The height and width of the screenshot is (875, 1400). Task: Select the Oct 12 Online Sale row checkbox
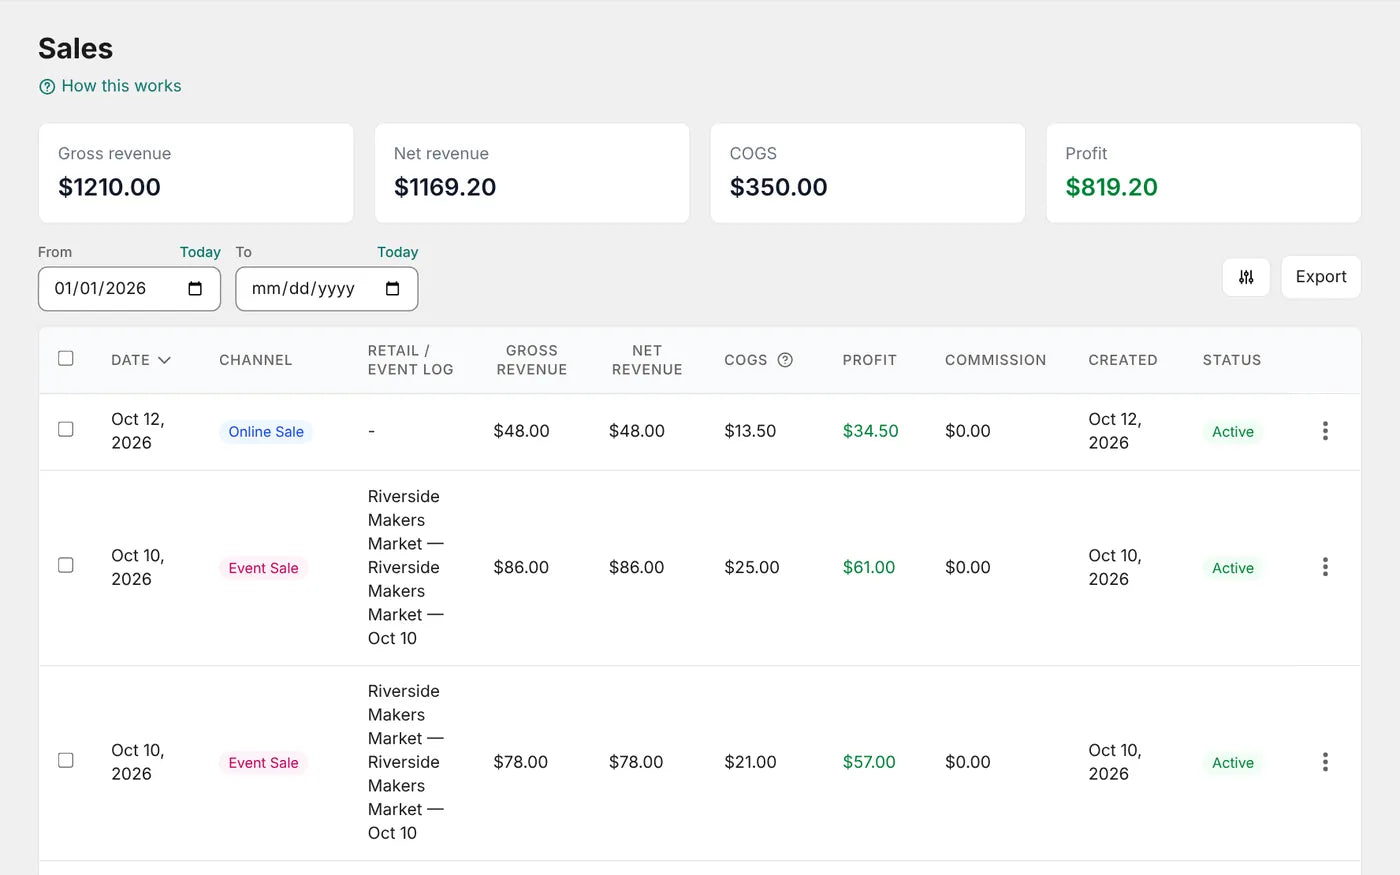point(66,429)
